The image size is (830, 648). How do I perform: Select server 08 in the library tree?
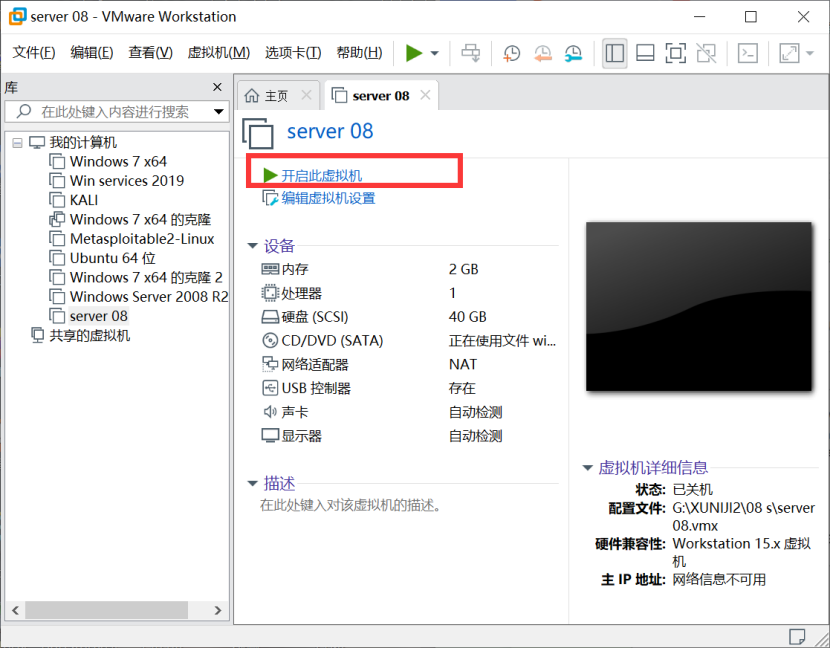tap(98, 316)
